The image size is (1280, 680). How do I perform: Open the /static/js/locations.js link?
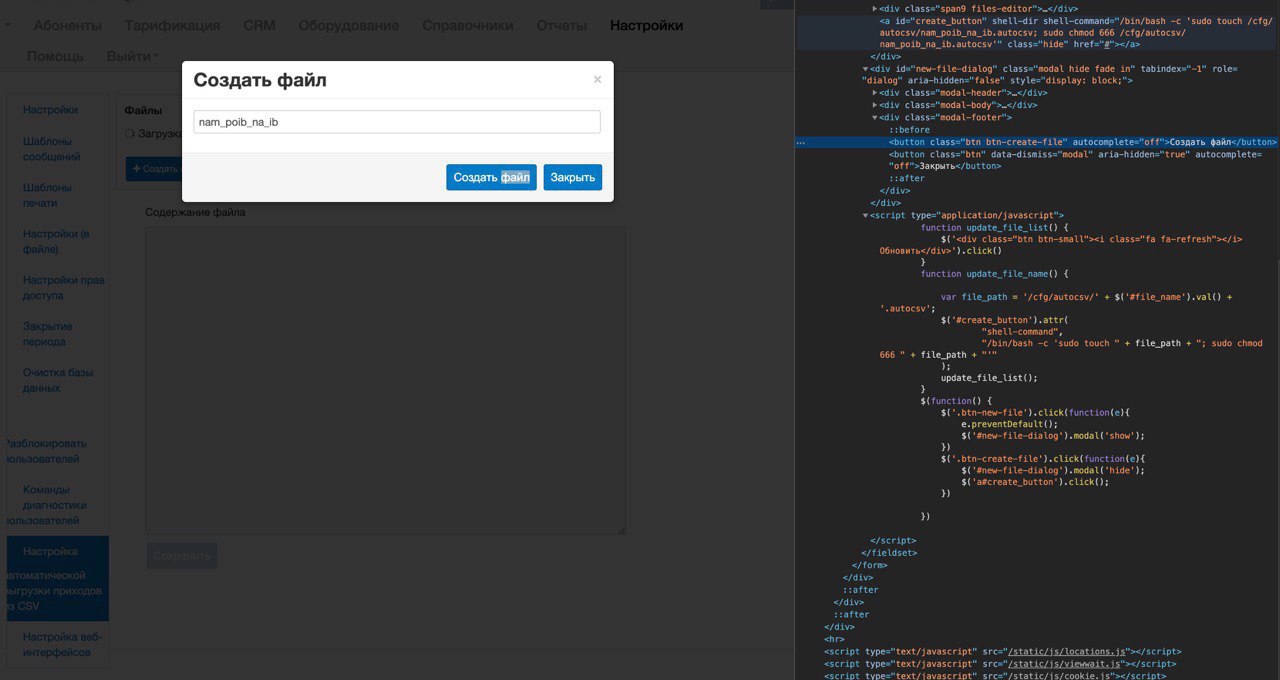tap(1067, 651)
